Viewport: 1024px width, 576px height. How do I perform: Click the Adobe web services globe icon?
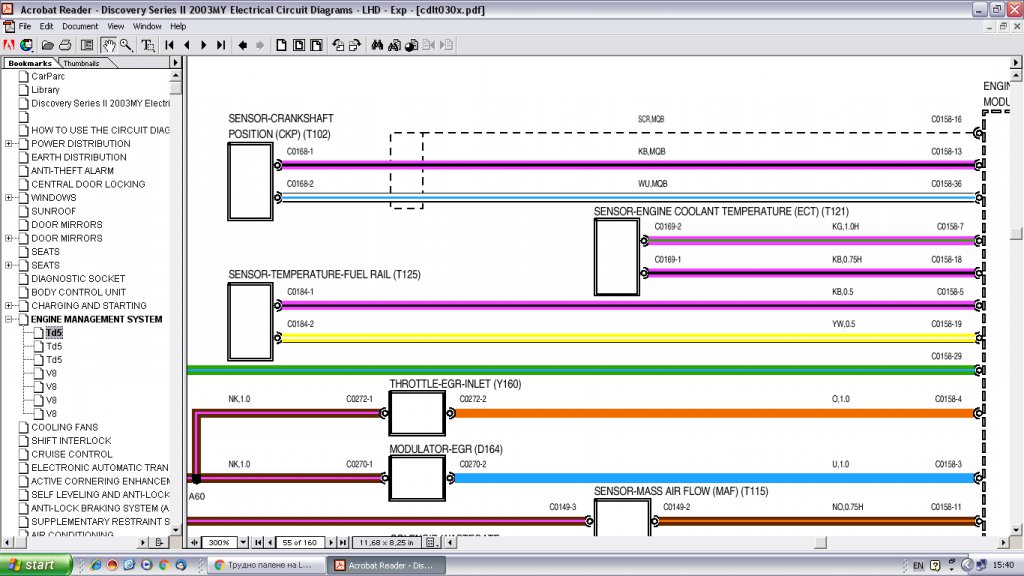[26, 45]
